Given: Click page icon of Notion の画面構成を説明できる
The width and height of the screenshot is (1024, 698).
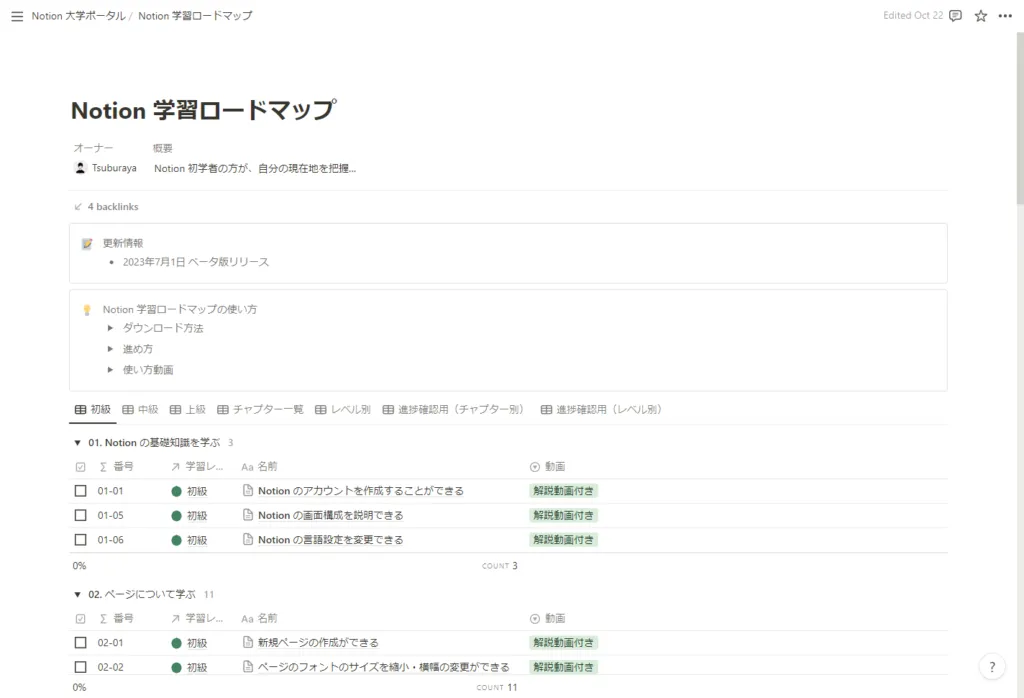Looking at the screenshot, I should coord(248,515).
